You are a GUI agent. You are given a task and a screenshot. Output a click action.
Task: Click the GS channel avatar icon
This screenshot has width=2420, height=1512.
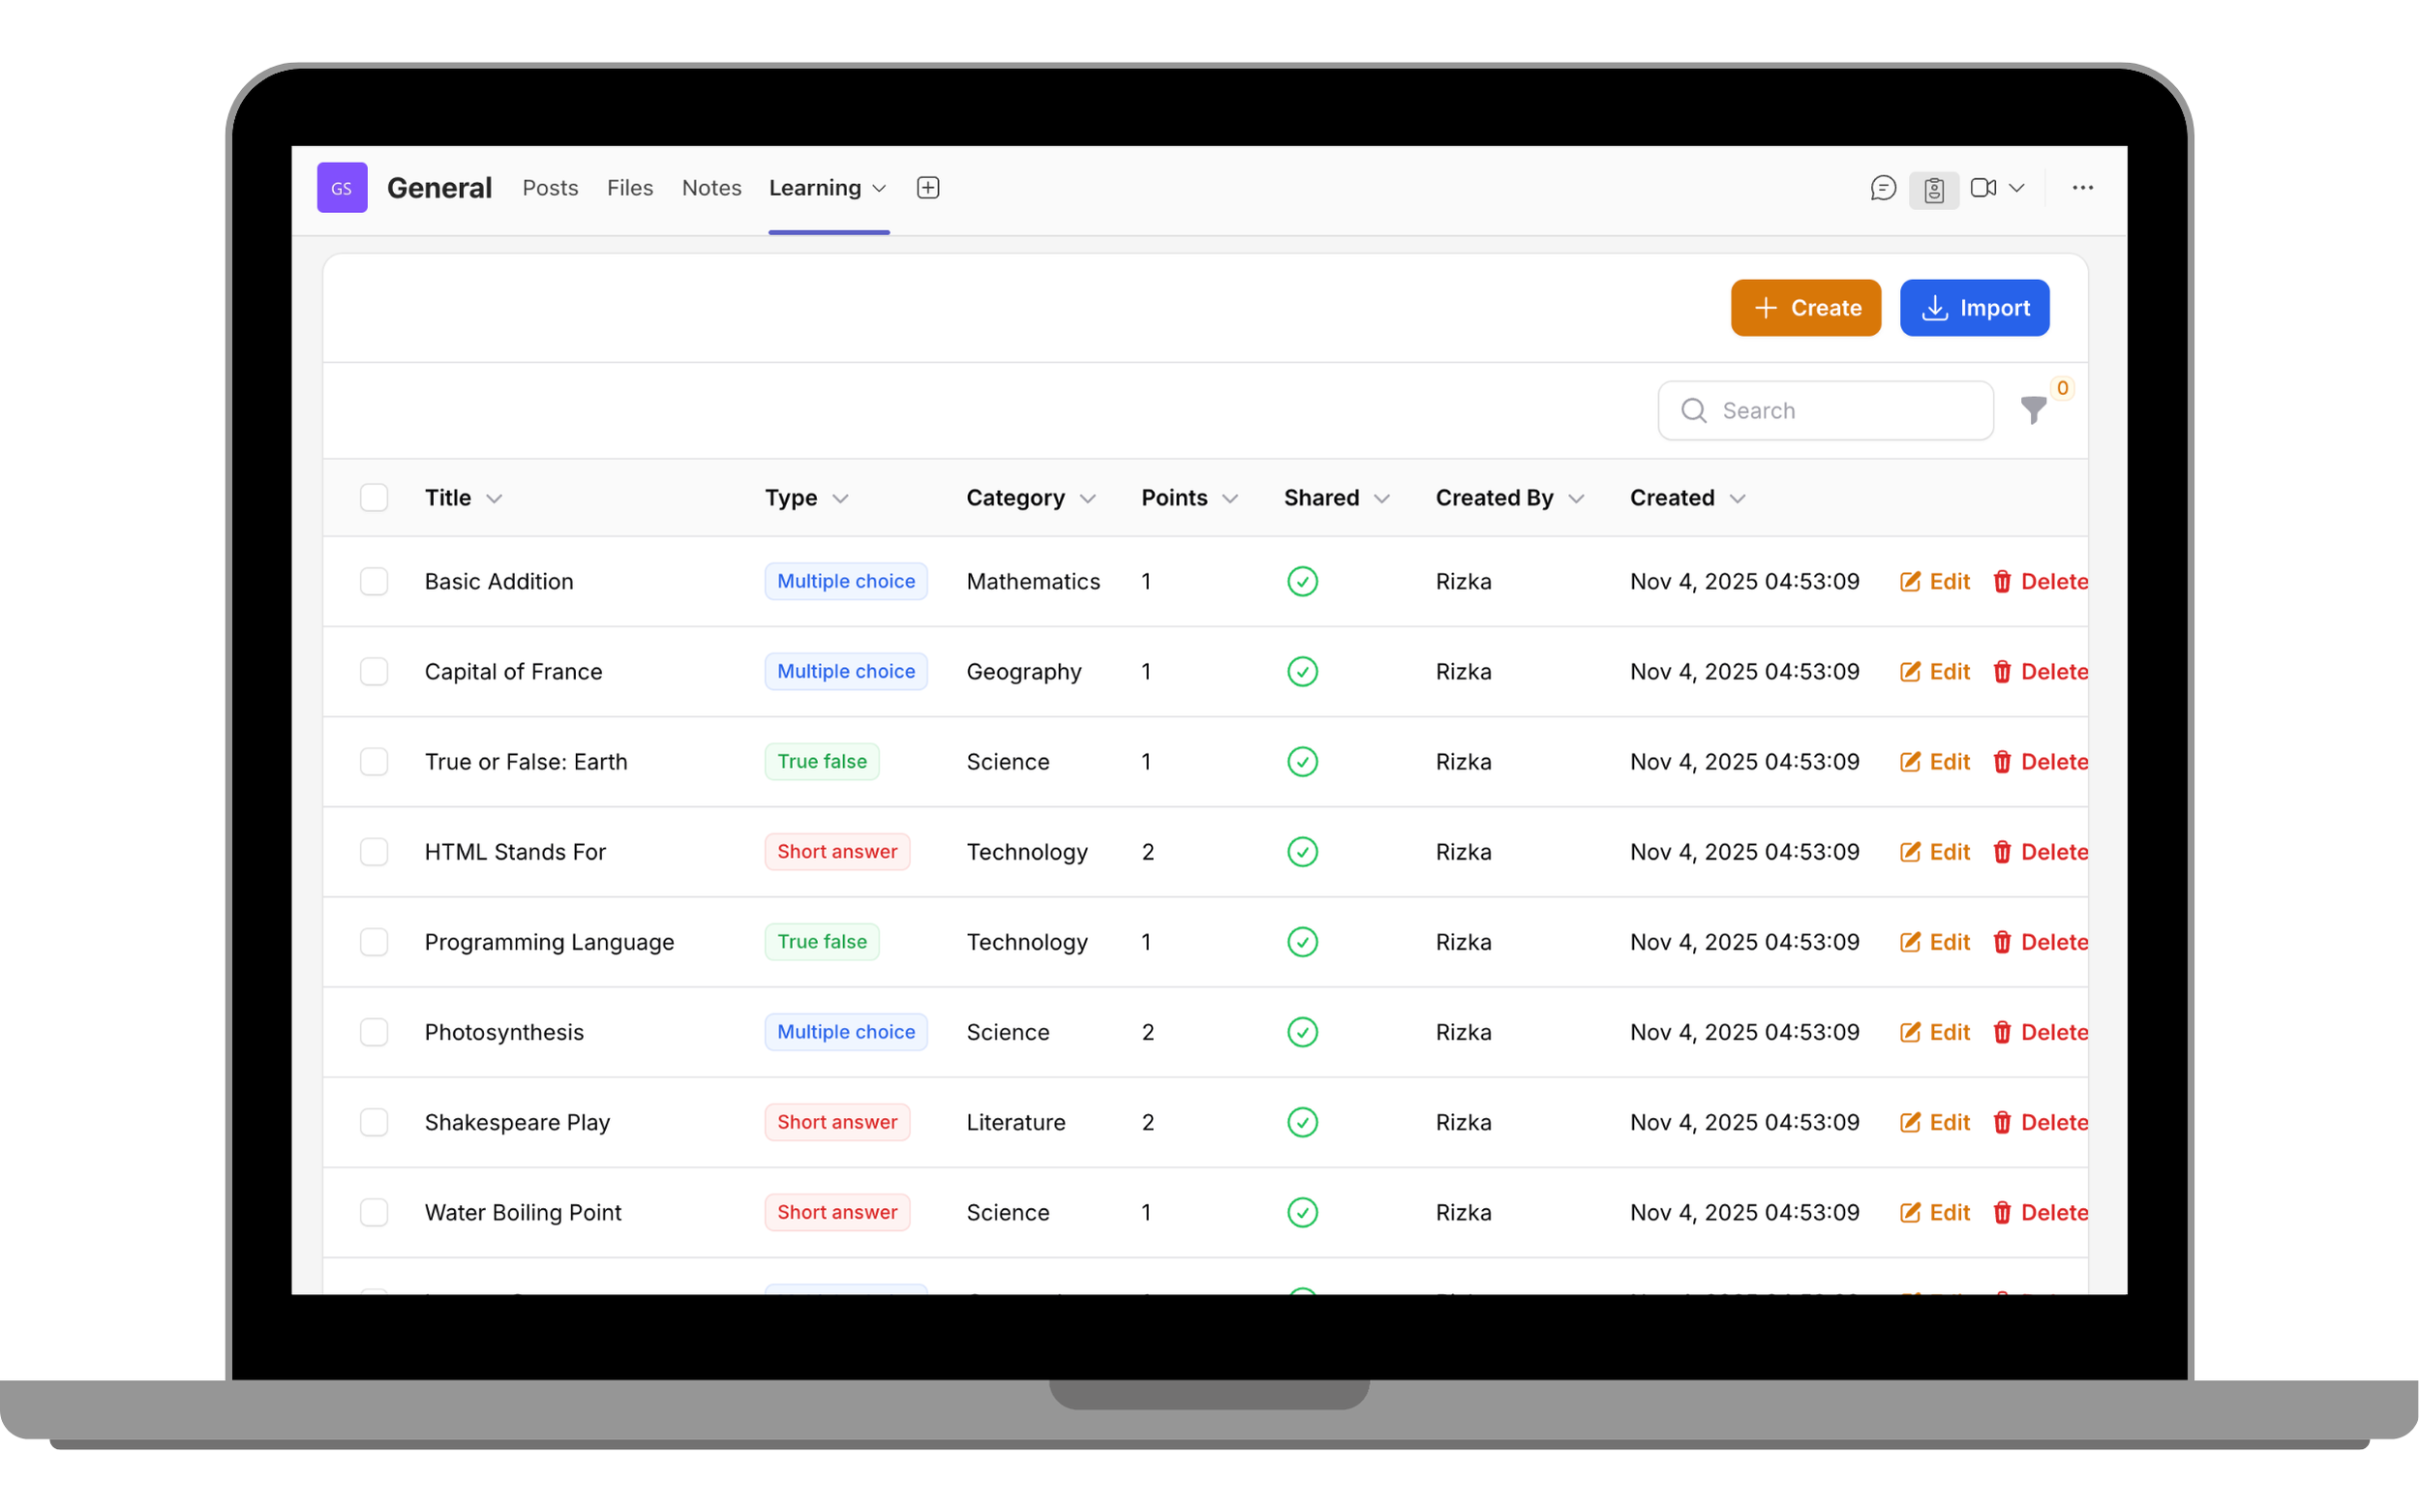341,187
